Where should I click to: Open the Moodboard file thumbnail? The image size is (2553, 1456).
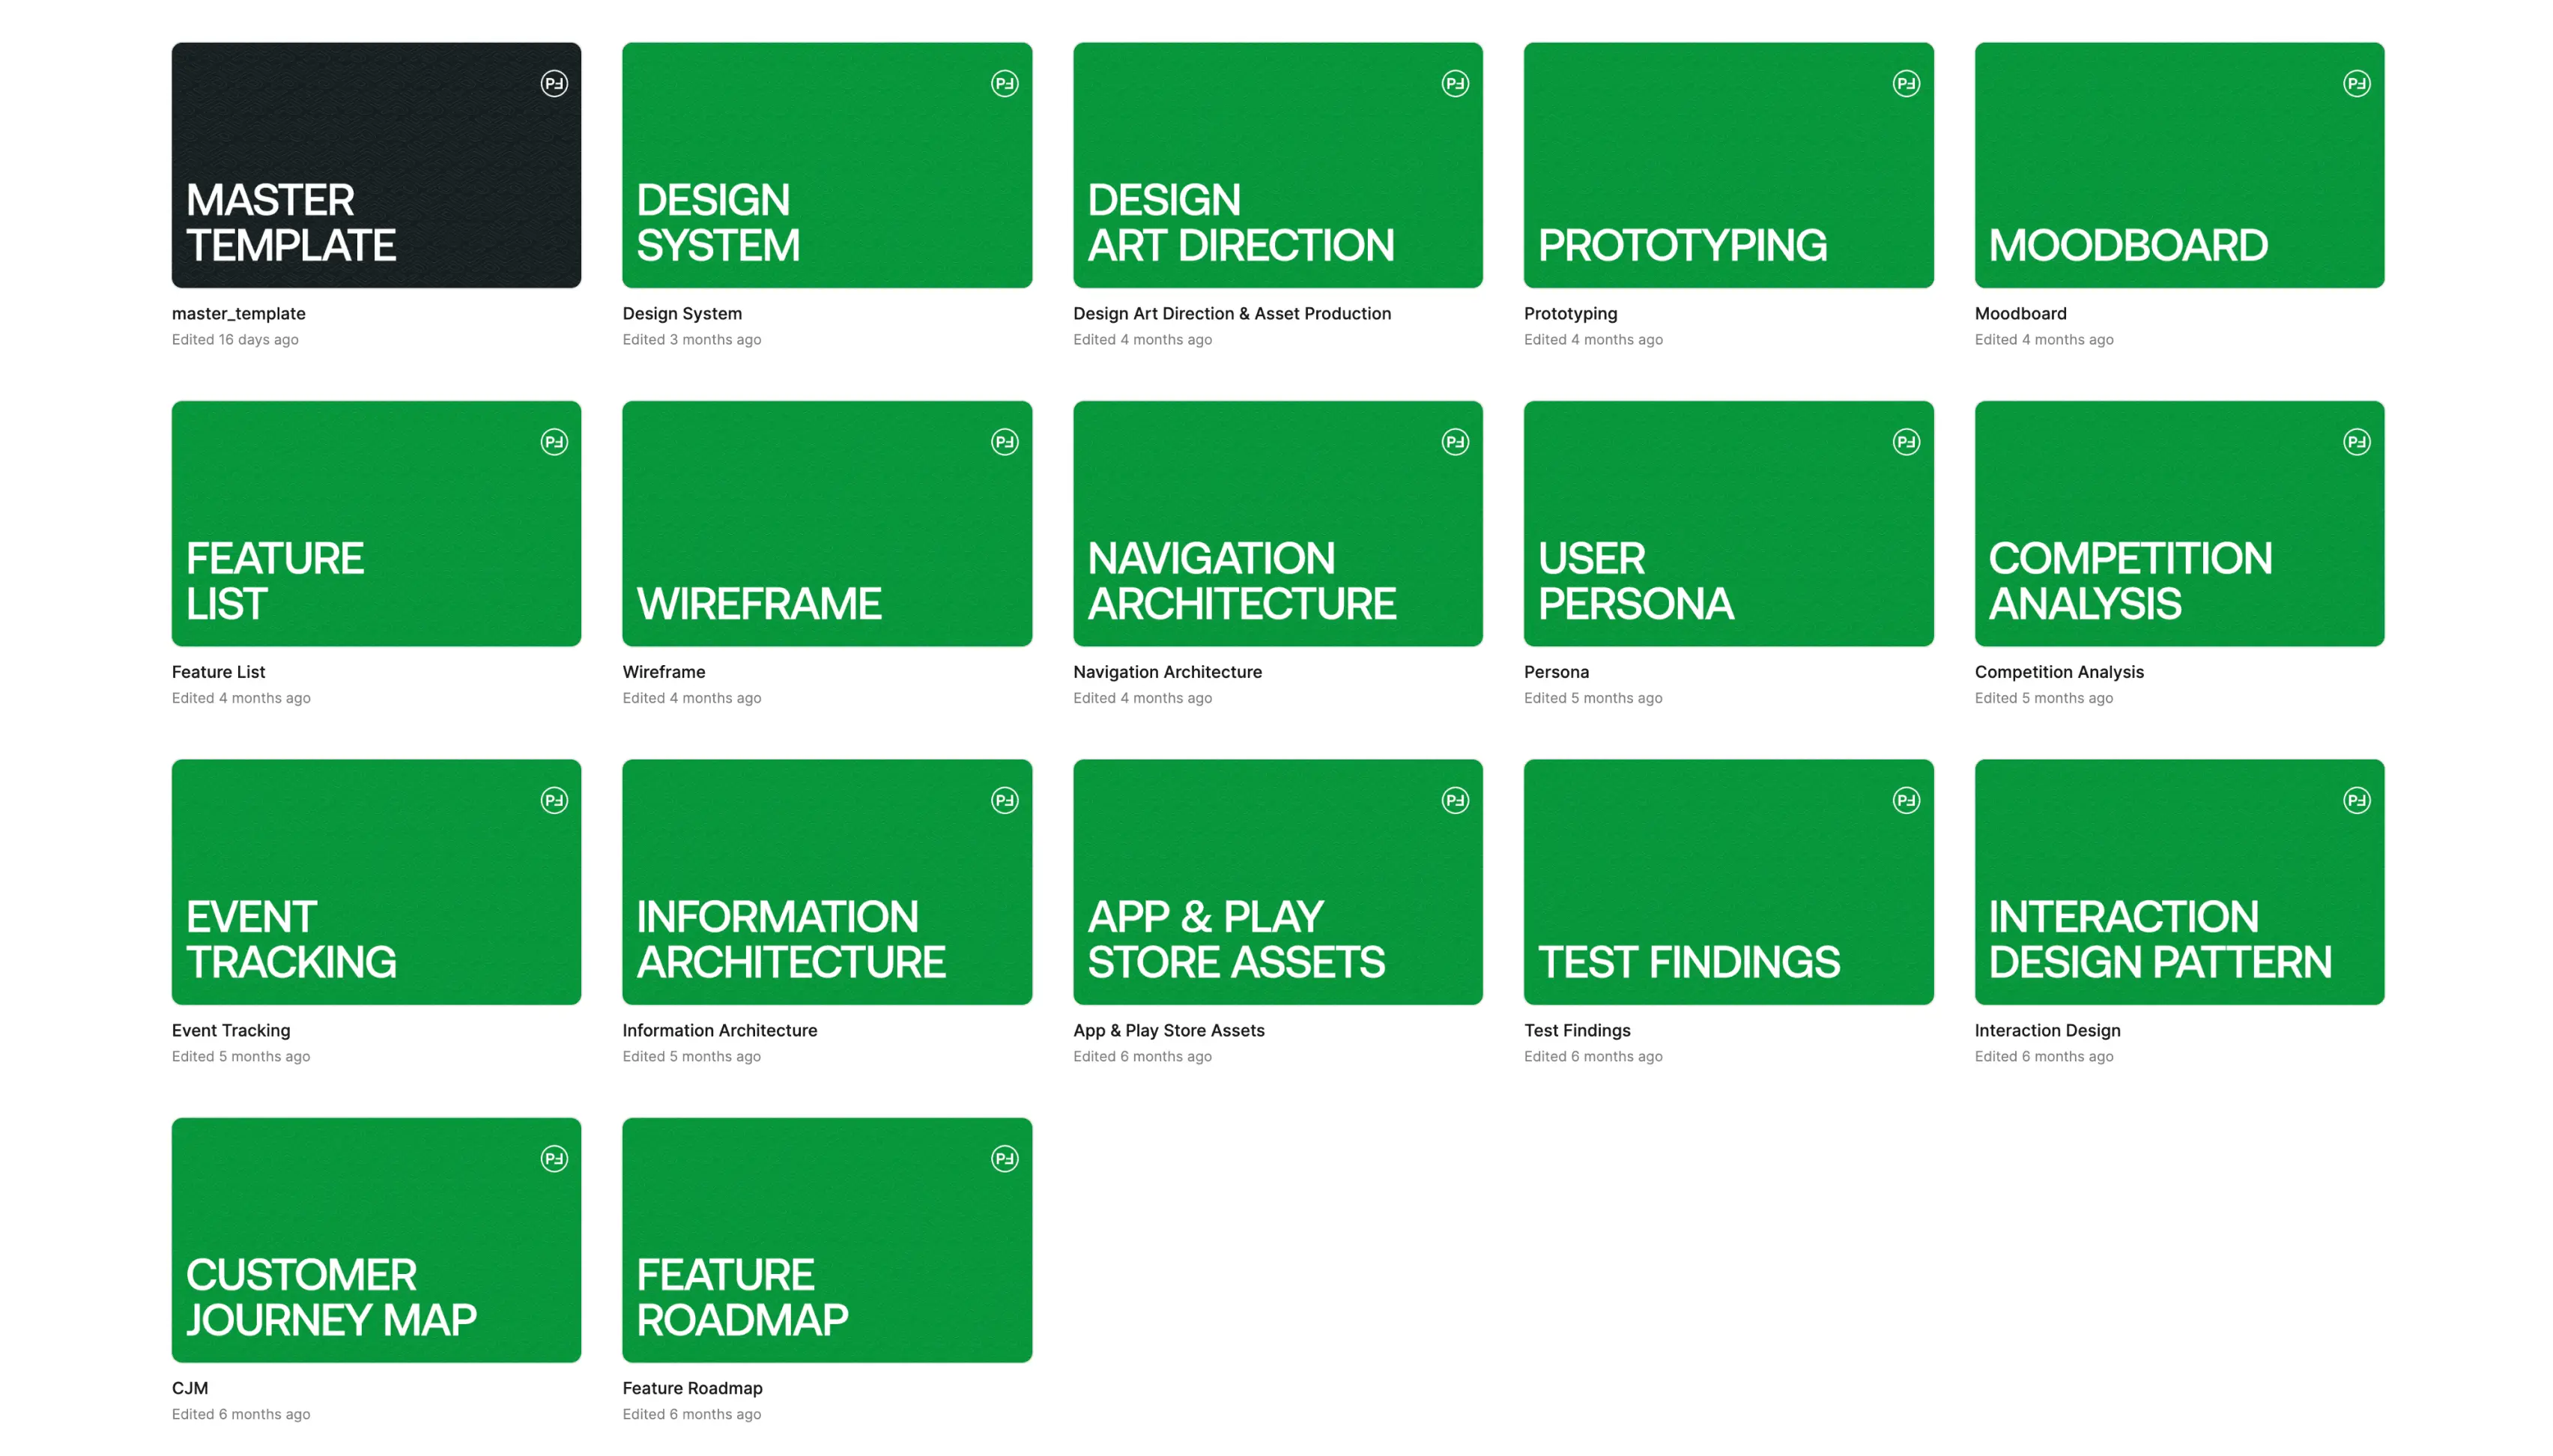[2179, 165]
